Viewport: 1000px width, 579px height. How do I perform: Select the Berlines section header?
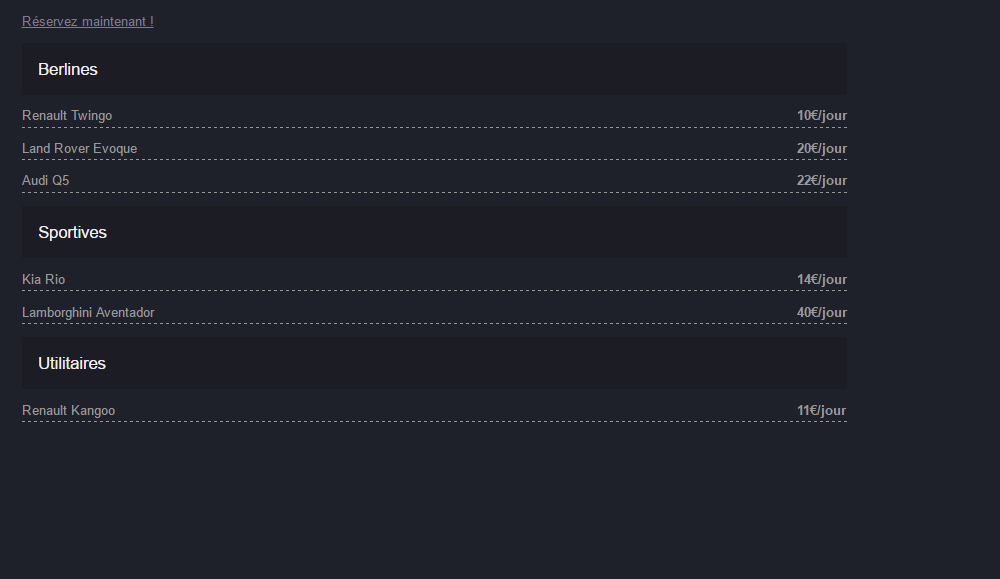pyautogui.click(x=434, y=70)
